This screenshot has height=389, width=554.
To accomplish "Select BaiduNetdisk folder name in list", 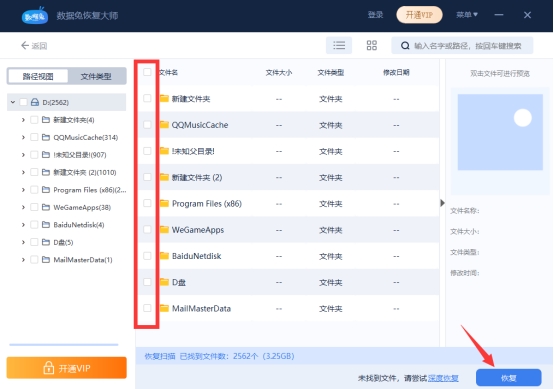I will click(196, 256).
